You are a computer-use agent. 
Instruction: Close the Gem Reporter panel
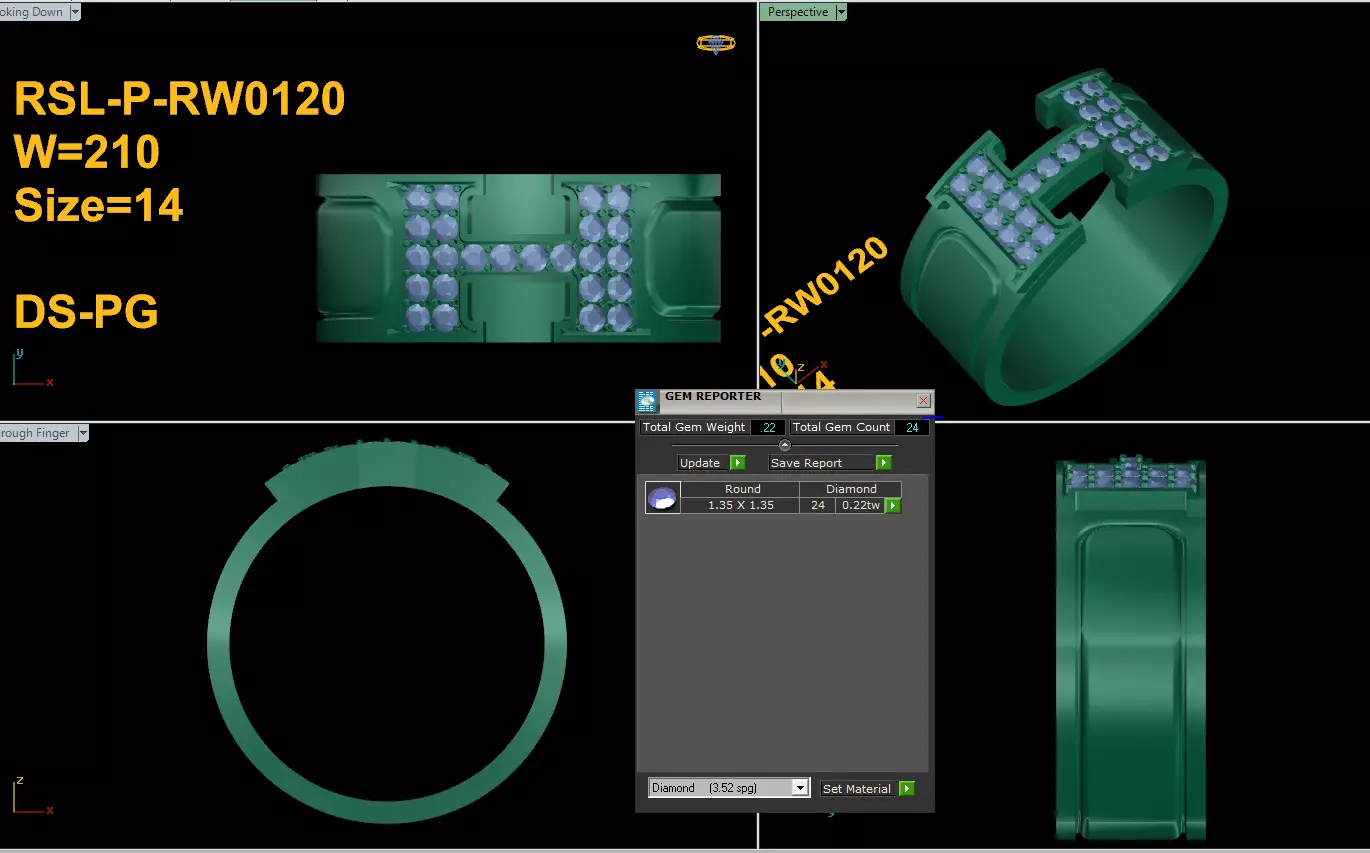(923, 400)
